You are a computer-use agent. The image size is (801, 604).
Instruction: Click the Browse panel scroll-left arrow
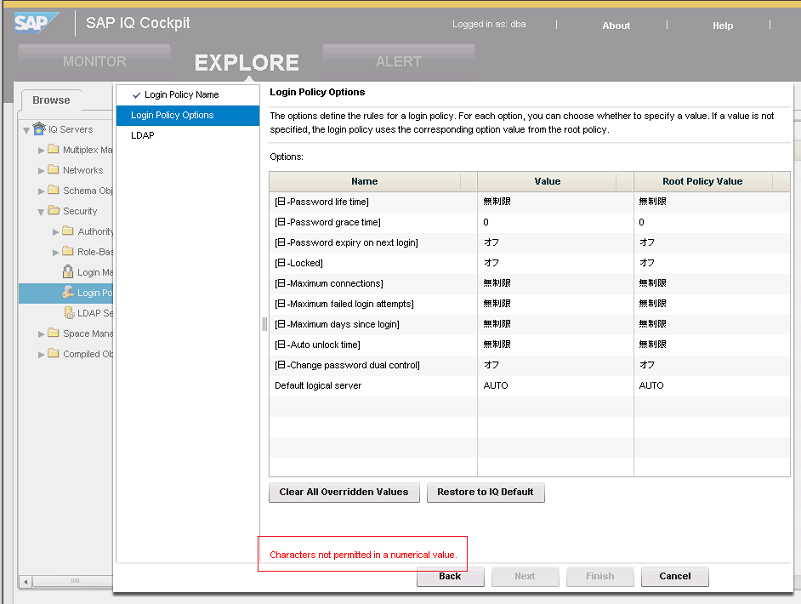tap(25, 581)
